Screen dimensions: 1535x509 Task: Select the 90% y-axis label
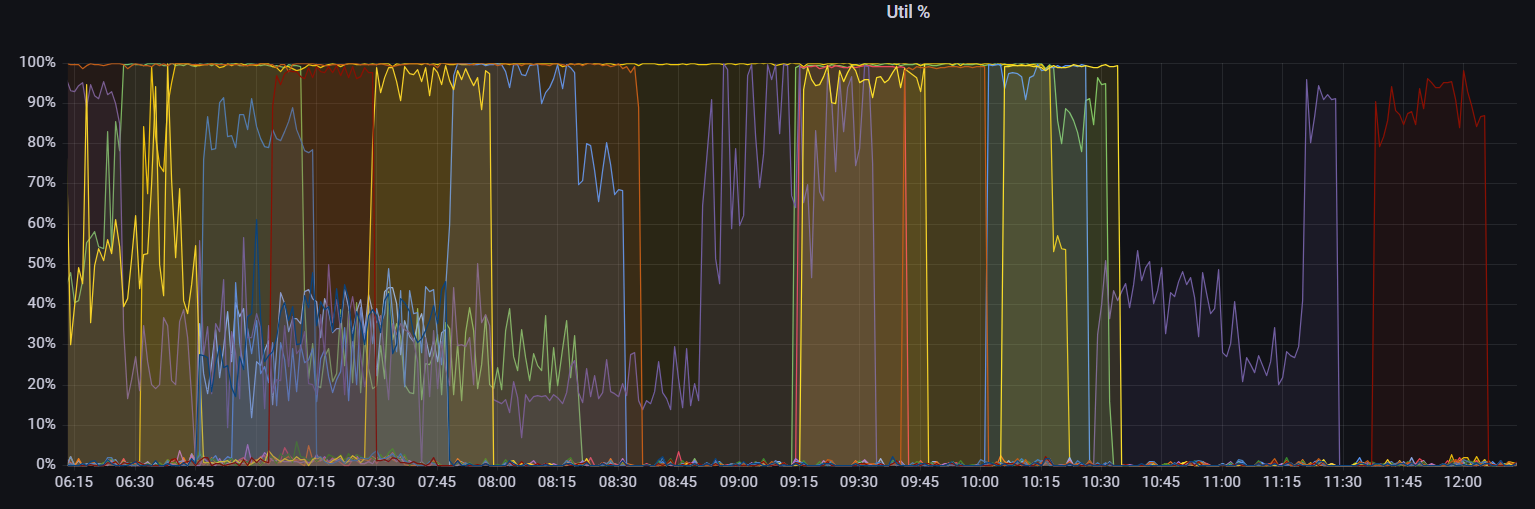(41, 103)
